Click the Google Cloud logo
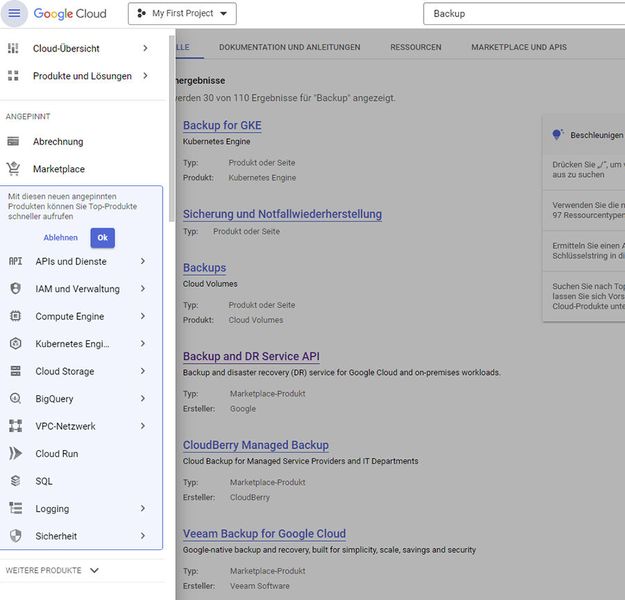 pyautogui.click(x=70, y=14)
